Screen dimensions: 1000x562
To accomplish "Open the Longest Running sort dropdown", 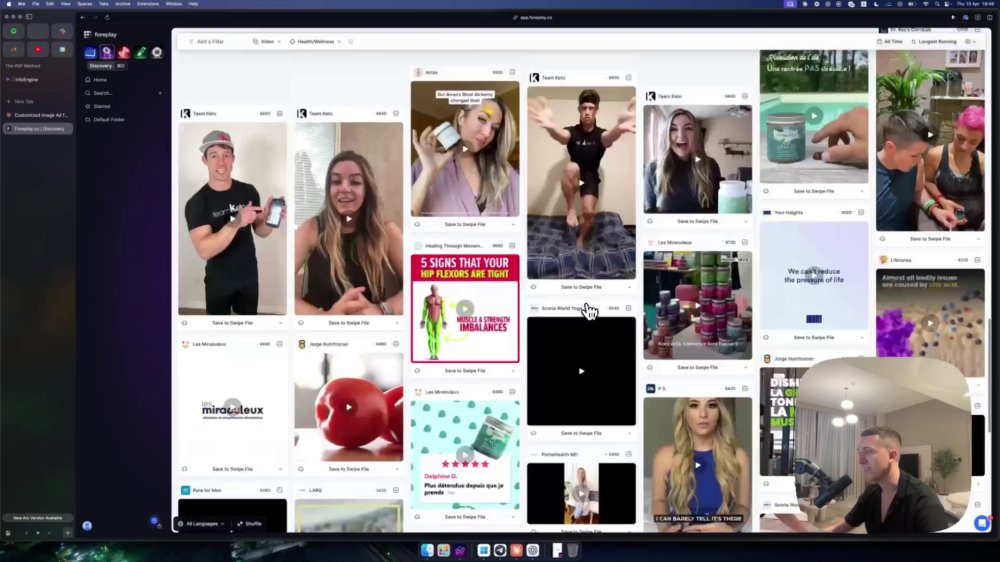I will [x=934, y=41].
